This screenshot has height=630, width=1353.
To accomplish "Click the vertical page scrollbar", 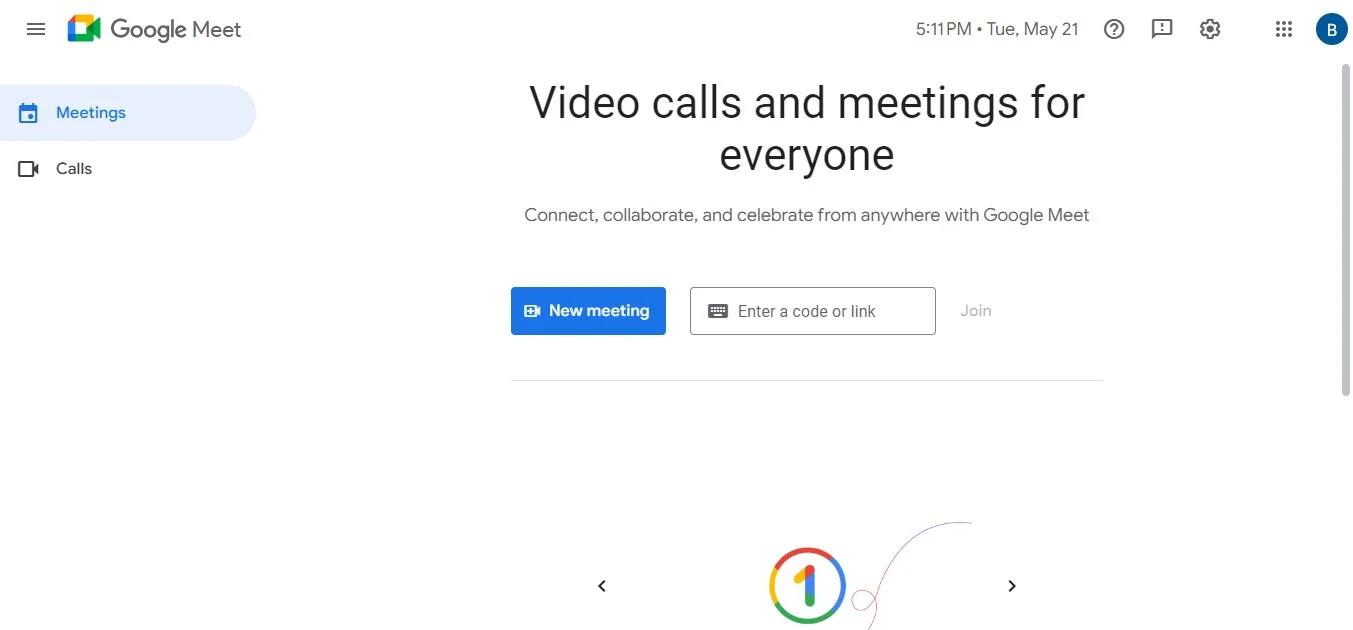I will tap(1345, 230).
